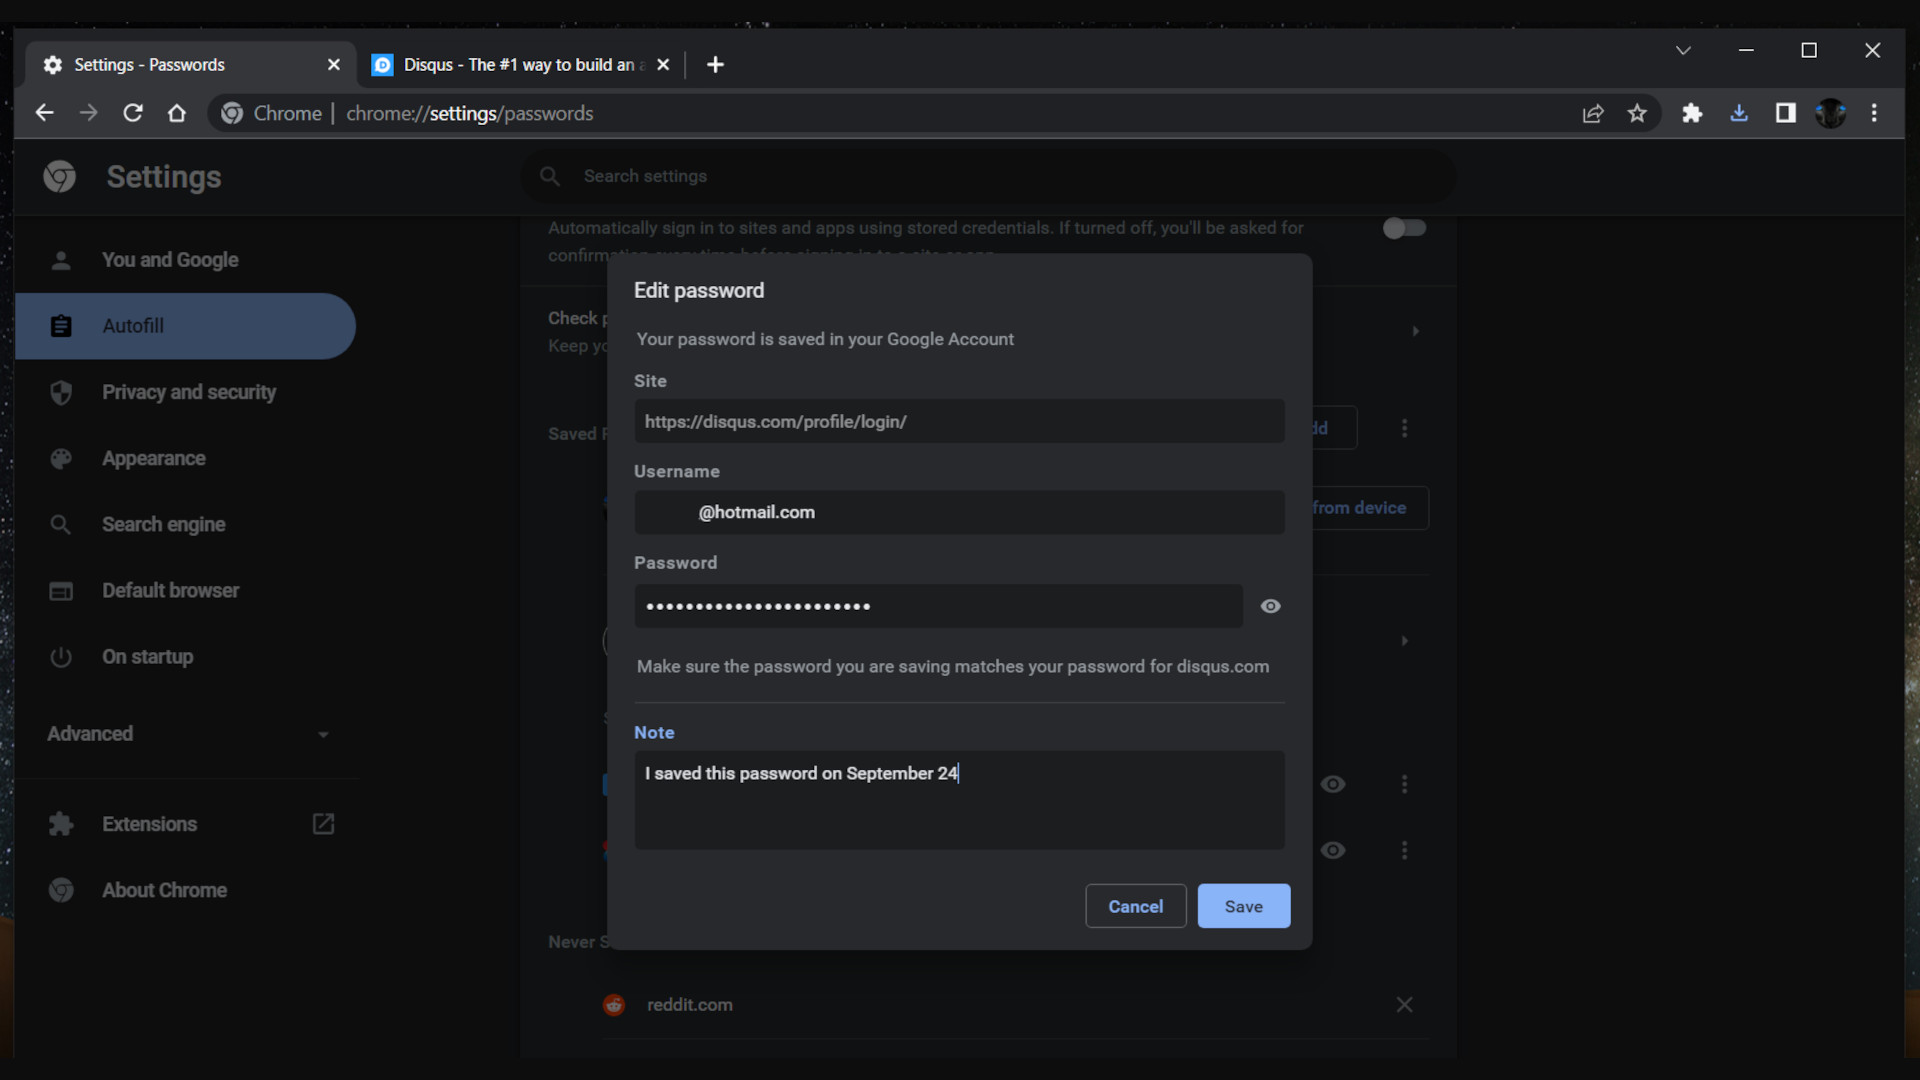This screenshot has height=1080, width=1920.
Task: Open On startup settings
Action: click(186, 657)
